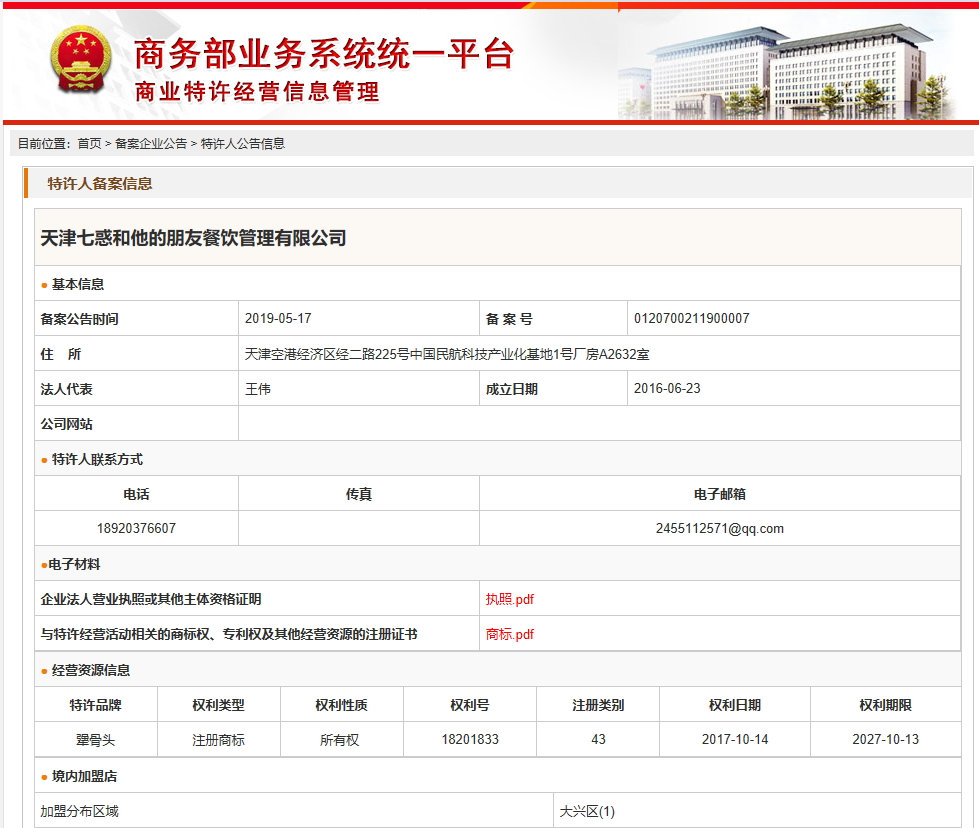
Task: Click rights date 2017-10-14
Action: click(x=735, y=739)
